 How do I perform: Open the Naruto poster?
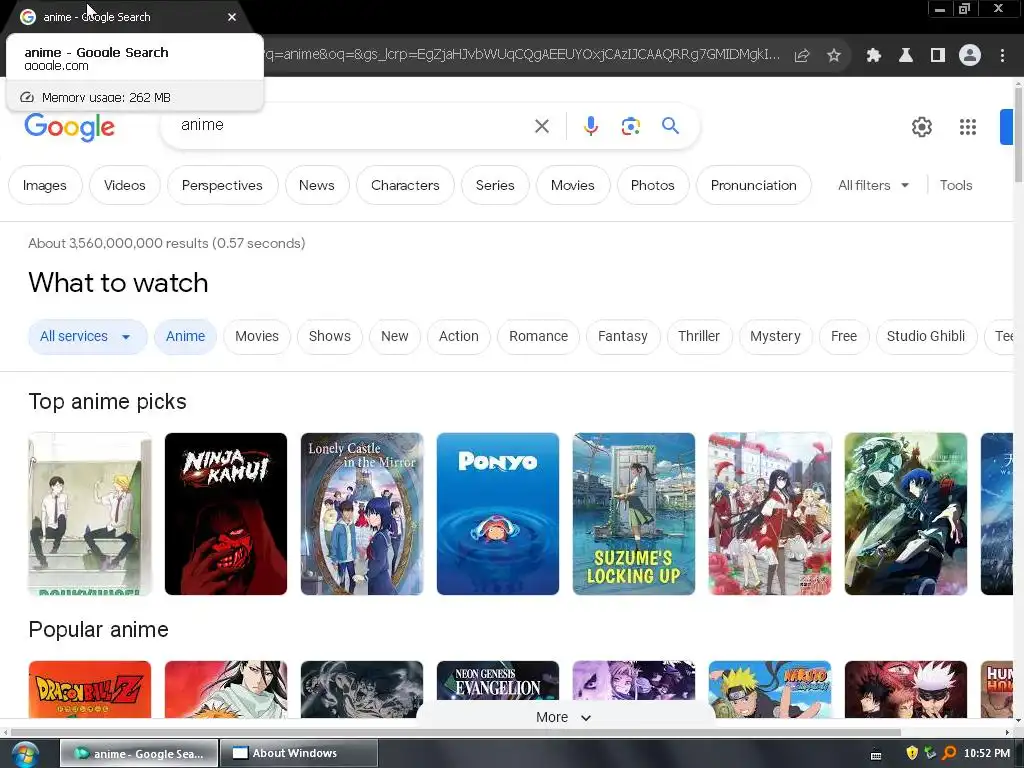(770, 689)
